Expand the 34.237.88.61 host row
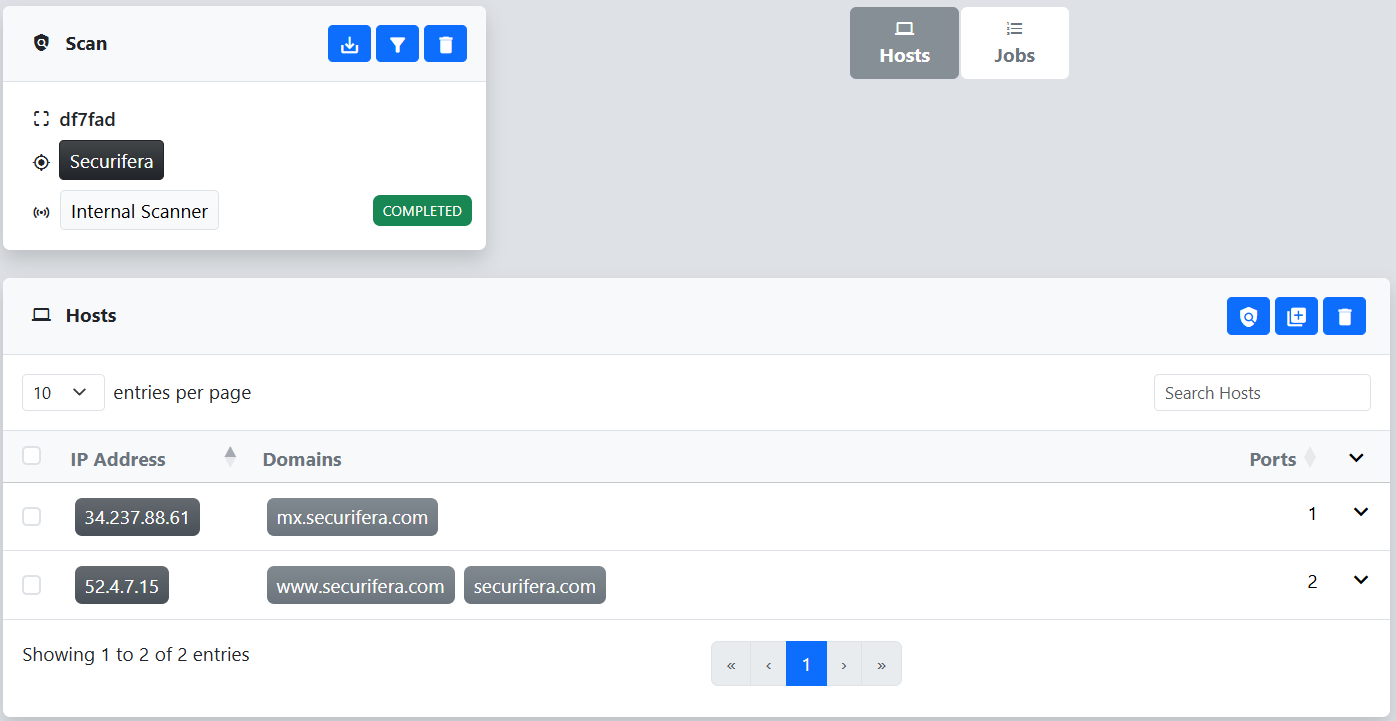 coord(1360,512)
